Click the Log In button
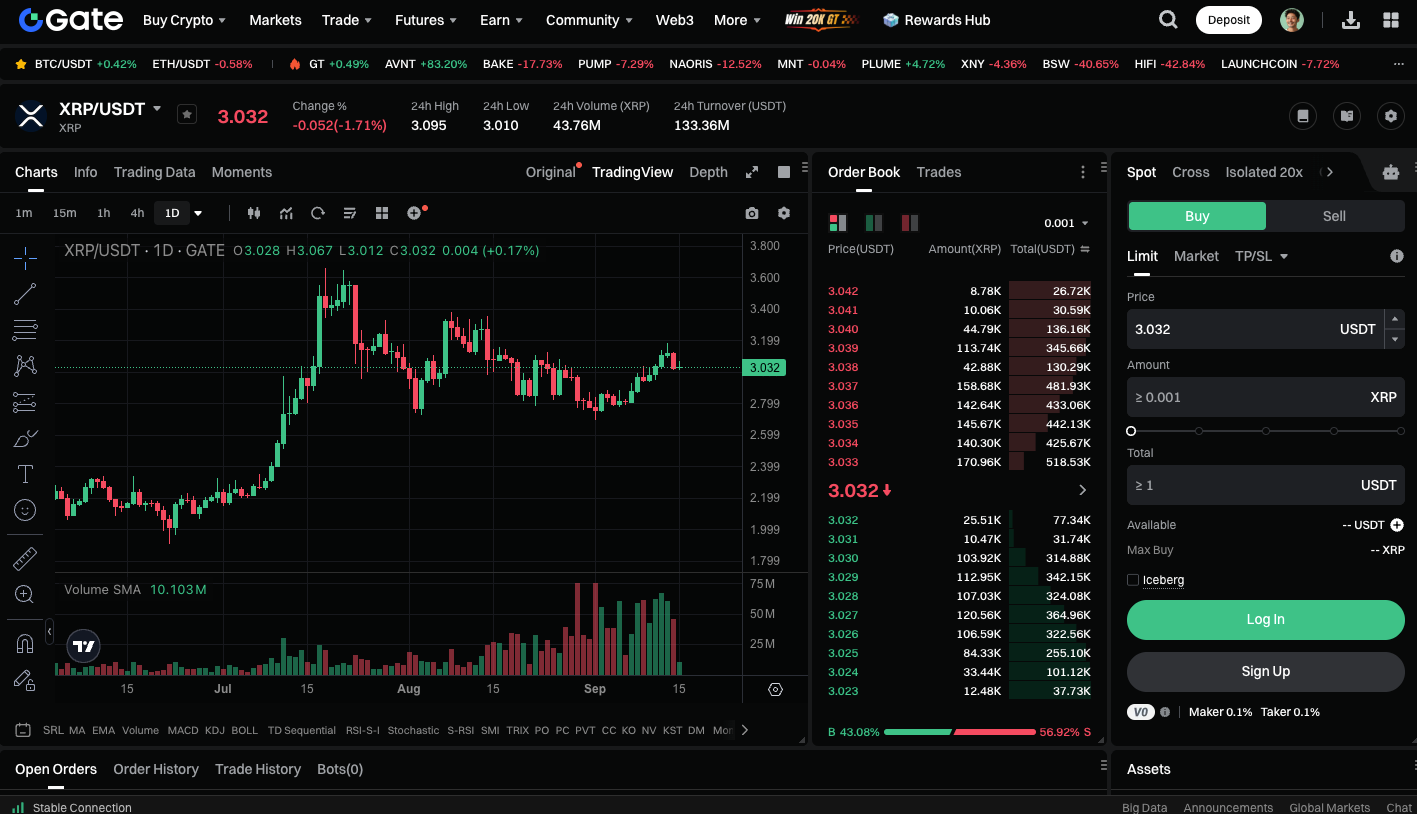The image size is (1417, 814). coord(1266,620)
